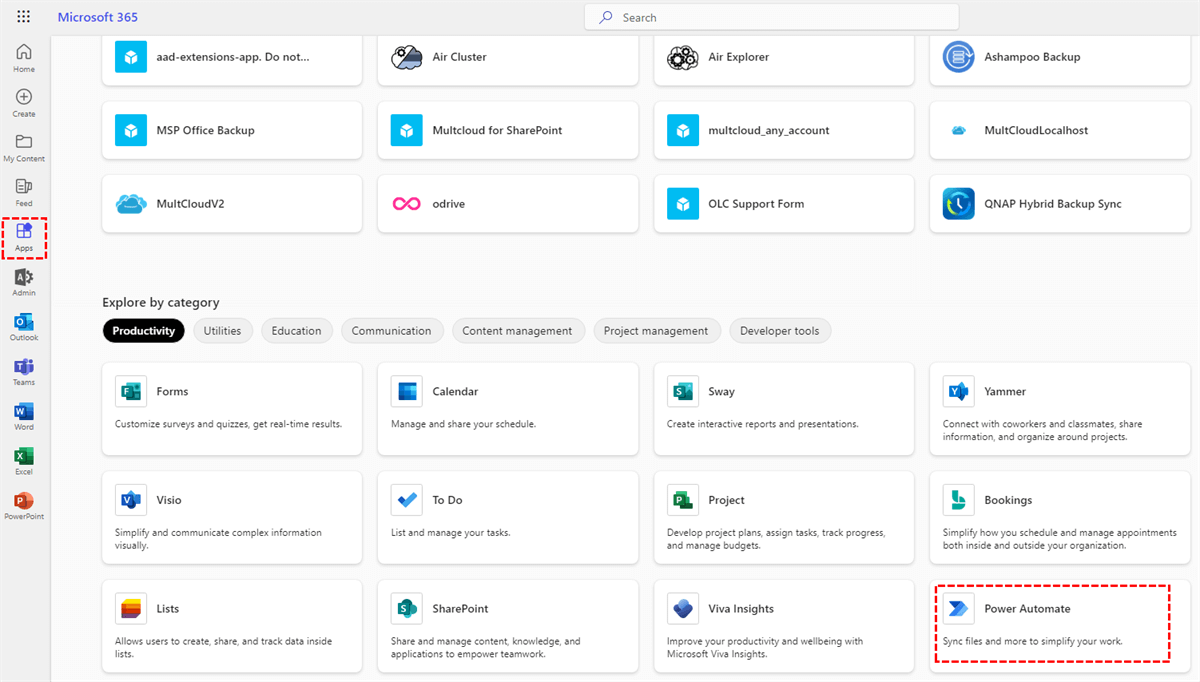Click the Air Cluster cloud icon

[407, 57]
